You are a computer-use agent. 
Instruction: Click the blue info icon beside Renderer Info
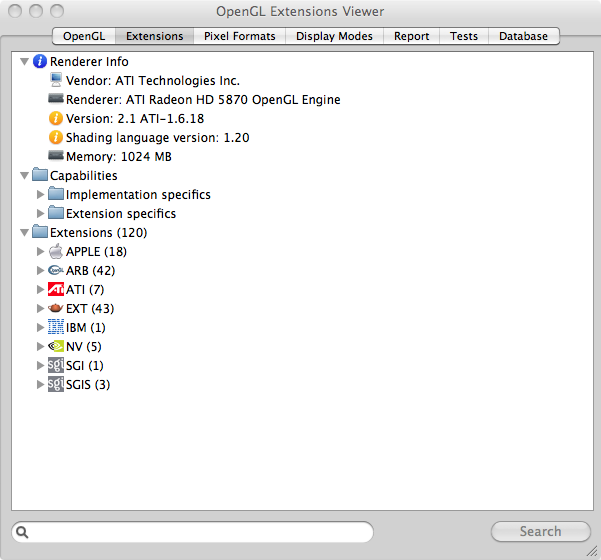40,61
